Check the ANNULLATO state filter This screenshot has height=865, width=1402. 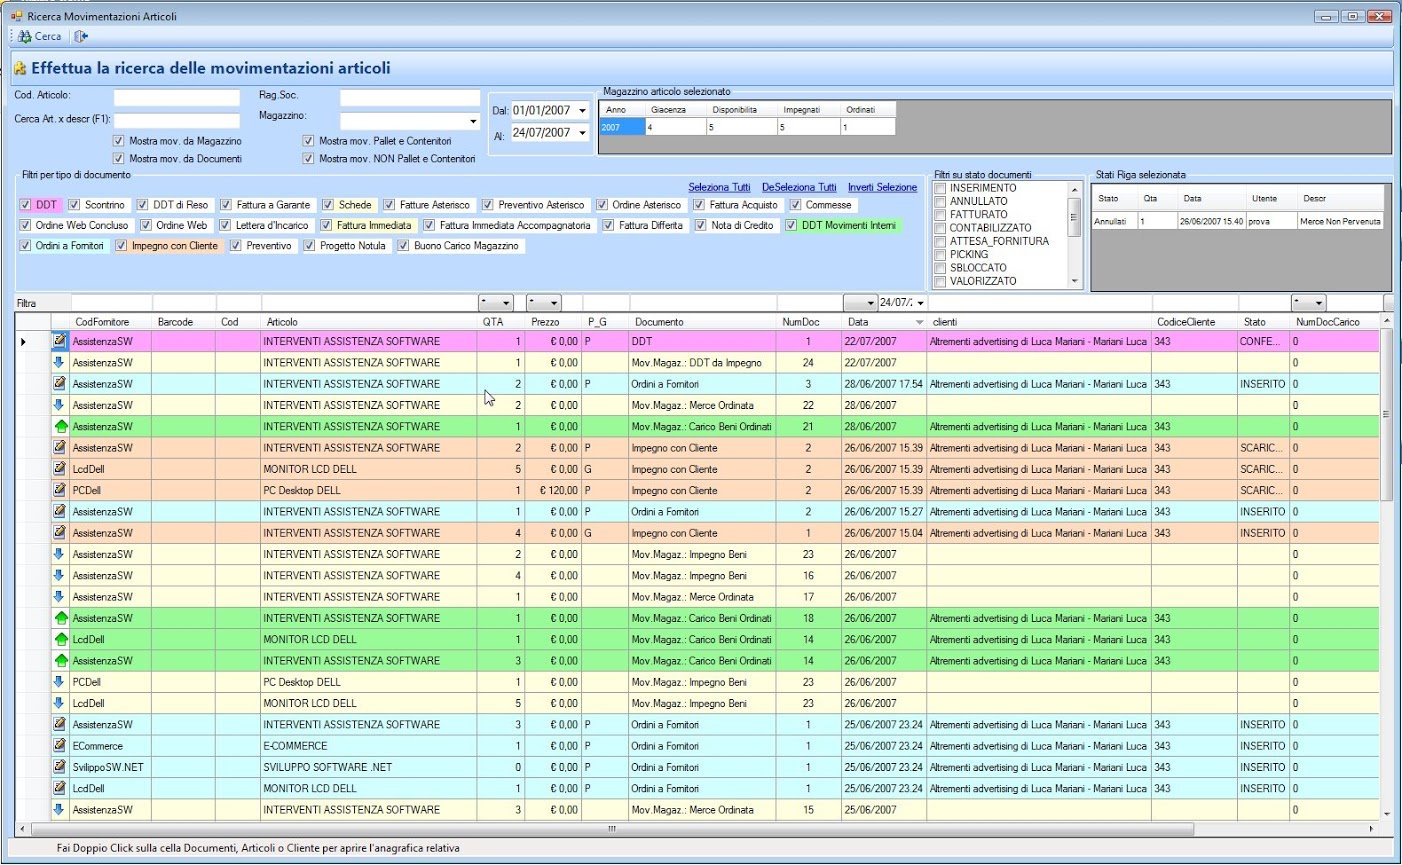pyautogui.click(x=940, y=201)
